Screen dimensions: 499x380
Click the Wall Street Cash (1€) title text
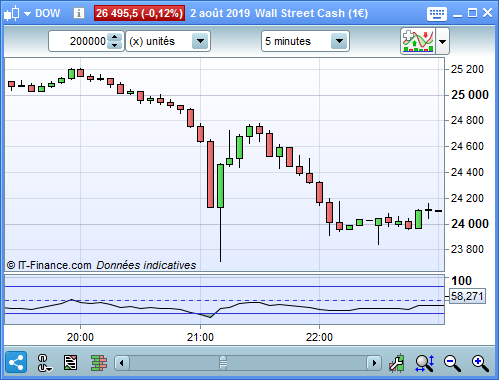click(x=311, y=13)
